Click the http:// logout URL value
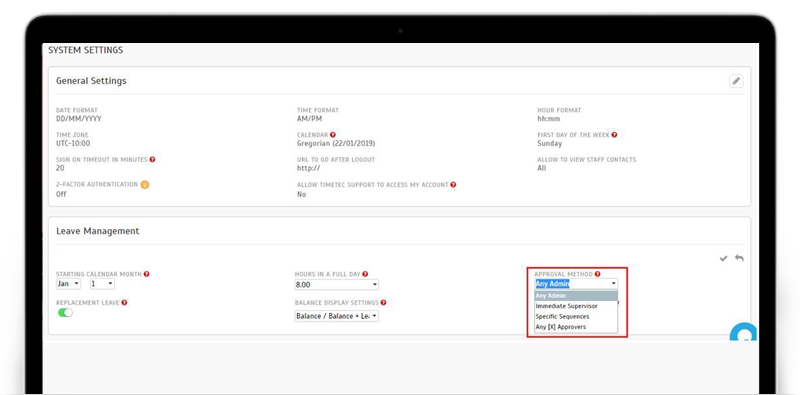 point(308,168)
